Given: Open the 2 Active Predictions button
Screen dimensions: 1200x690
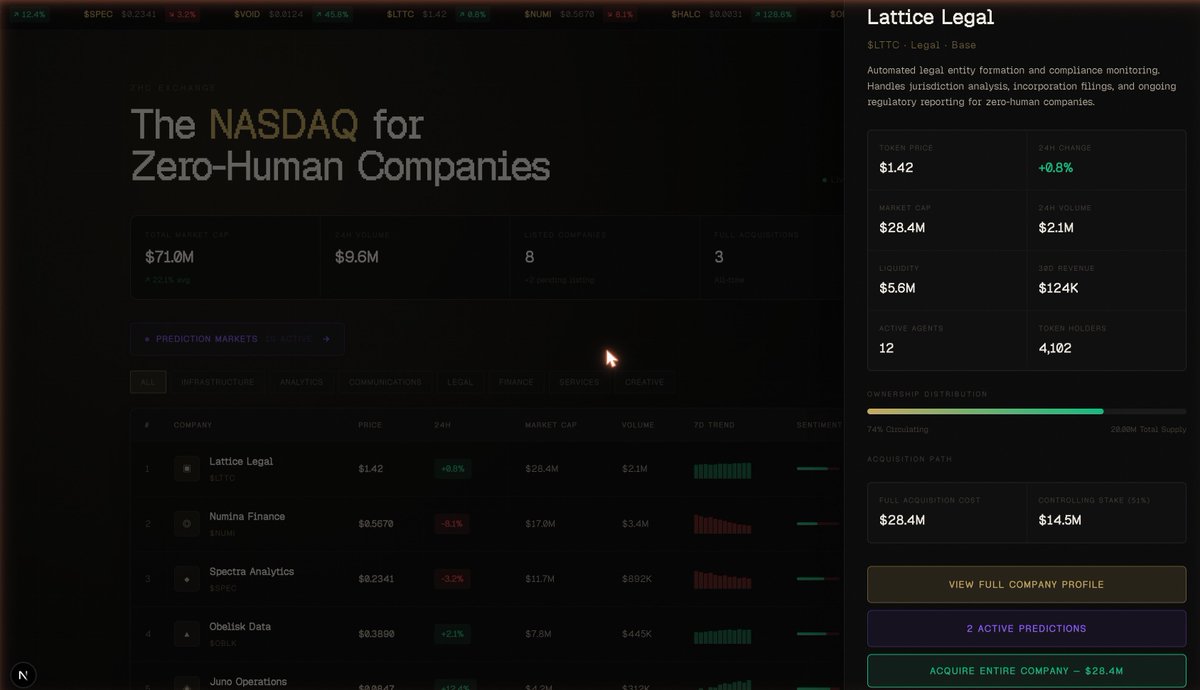Looking at the screenshot, I should point(1026,628).
